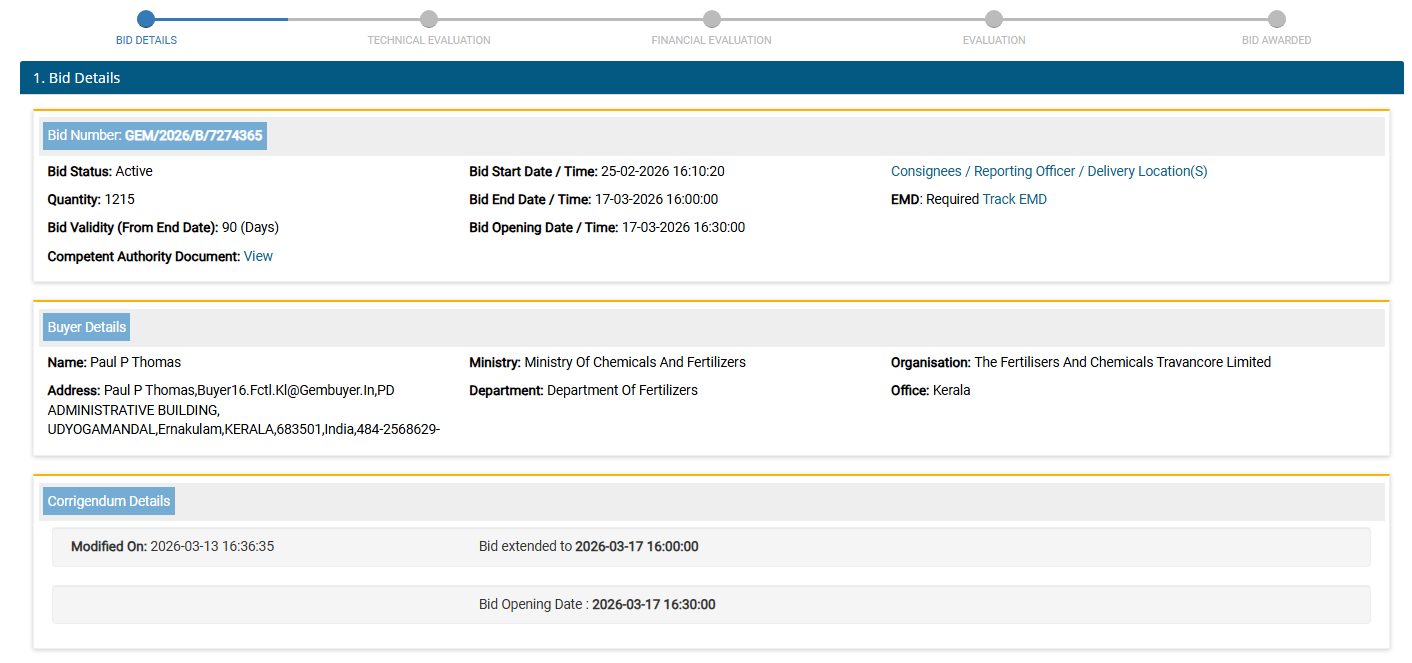Click the Bid Number GEM/2026/B/7274365 badge
The image size is (1412, 663).
tap(155, 136)
